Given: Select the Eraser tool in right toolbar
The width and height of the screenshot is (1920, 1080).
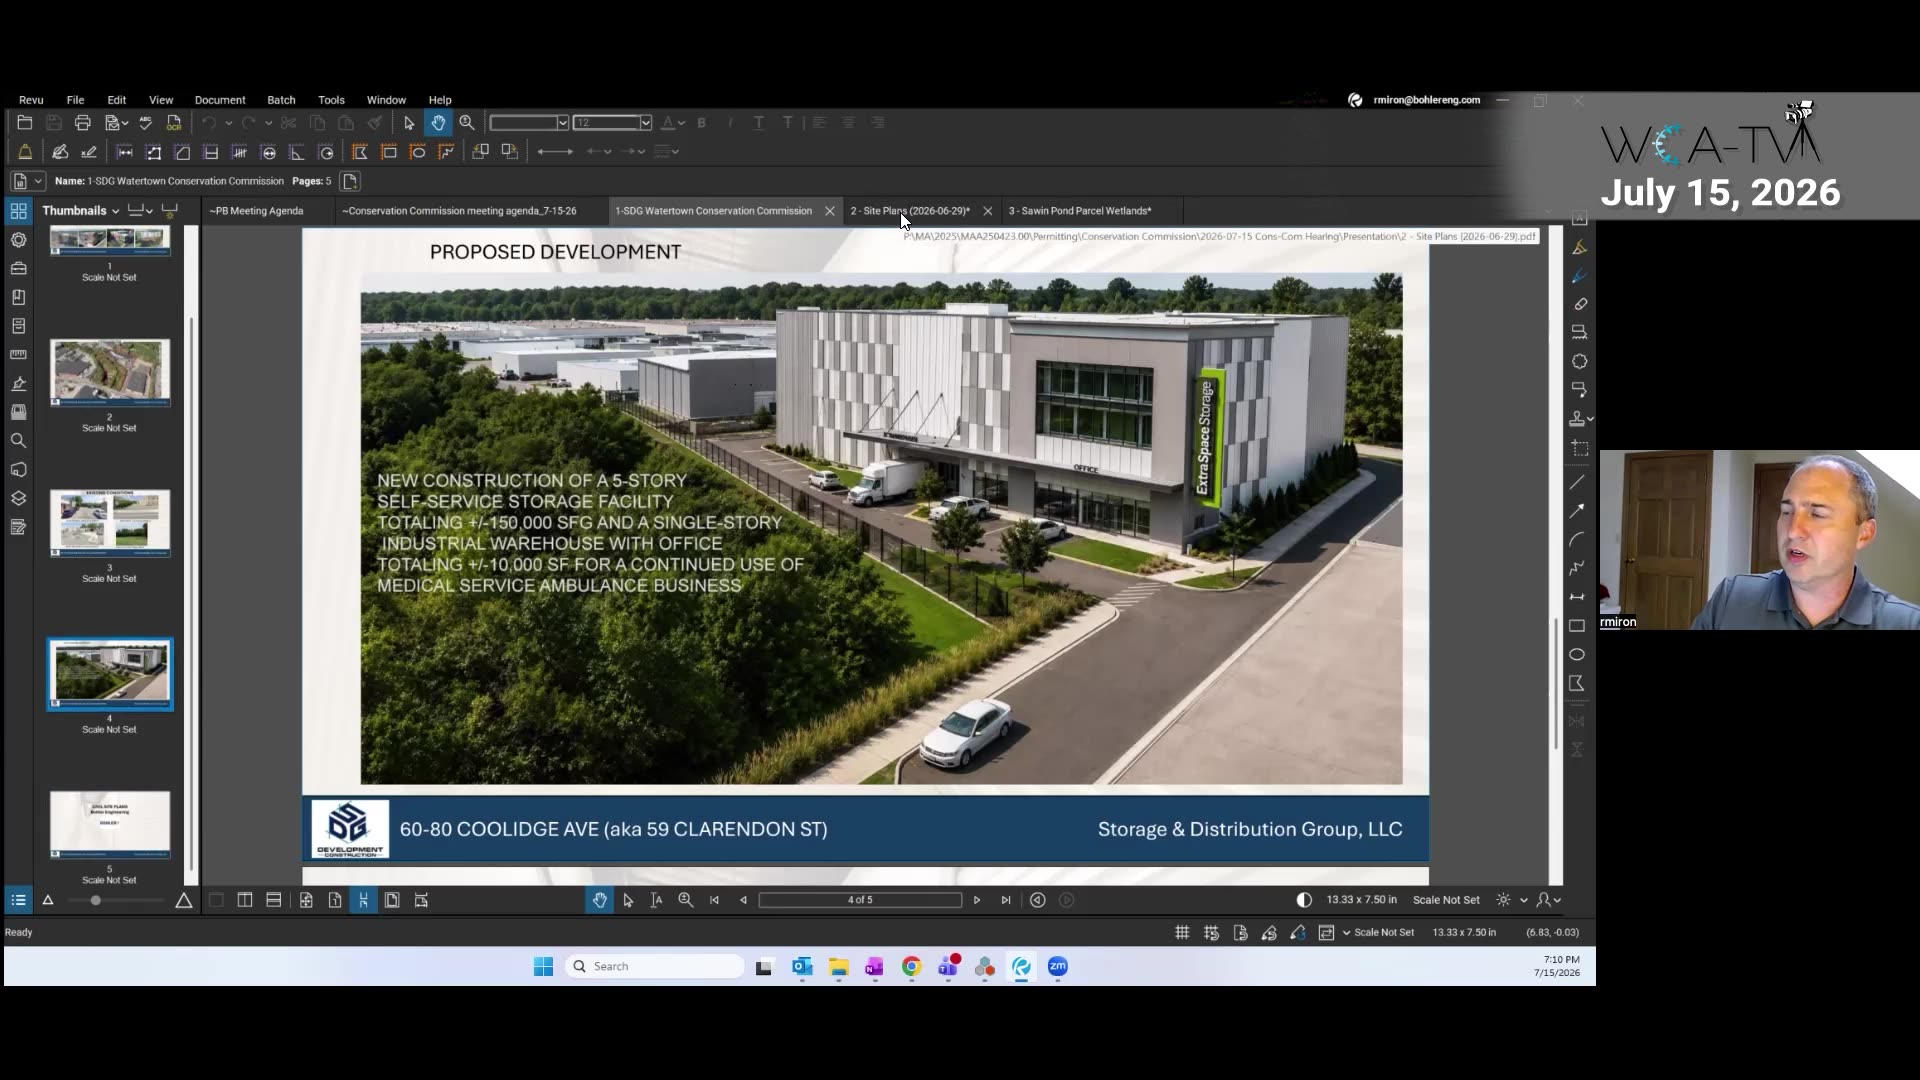Looking at the screenshot, I should point(1580,304).
